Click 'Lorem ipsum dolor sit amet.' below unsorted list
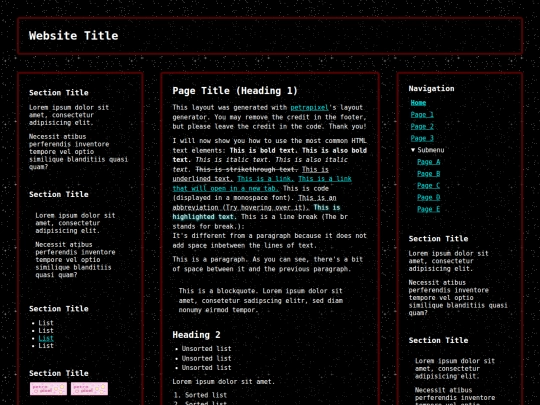Screen dimensions: 540x405 click(x=224, y=382)
